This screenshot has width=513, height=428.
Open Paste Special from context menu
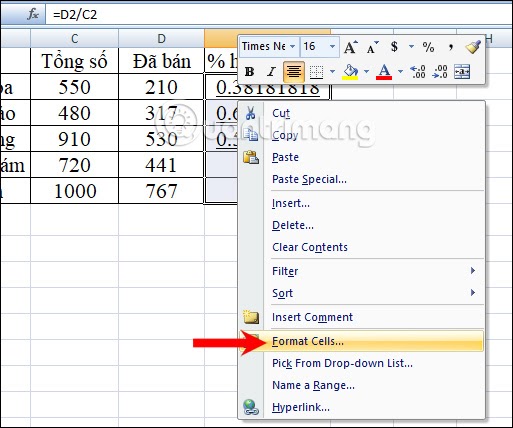[361, 179]
